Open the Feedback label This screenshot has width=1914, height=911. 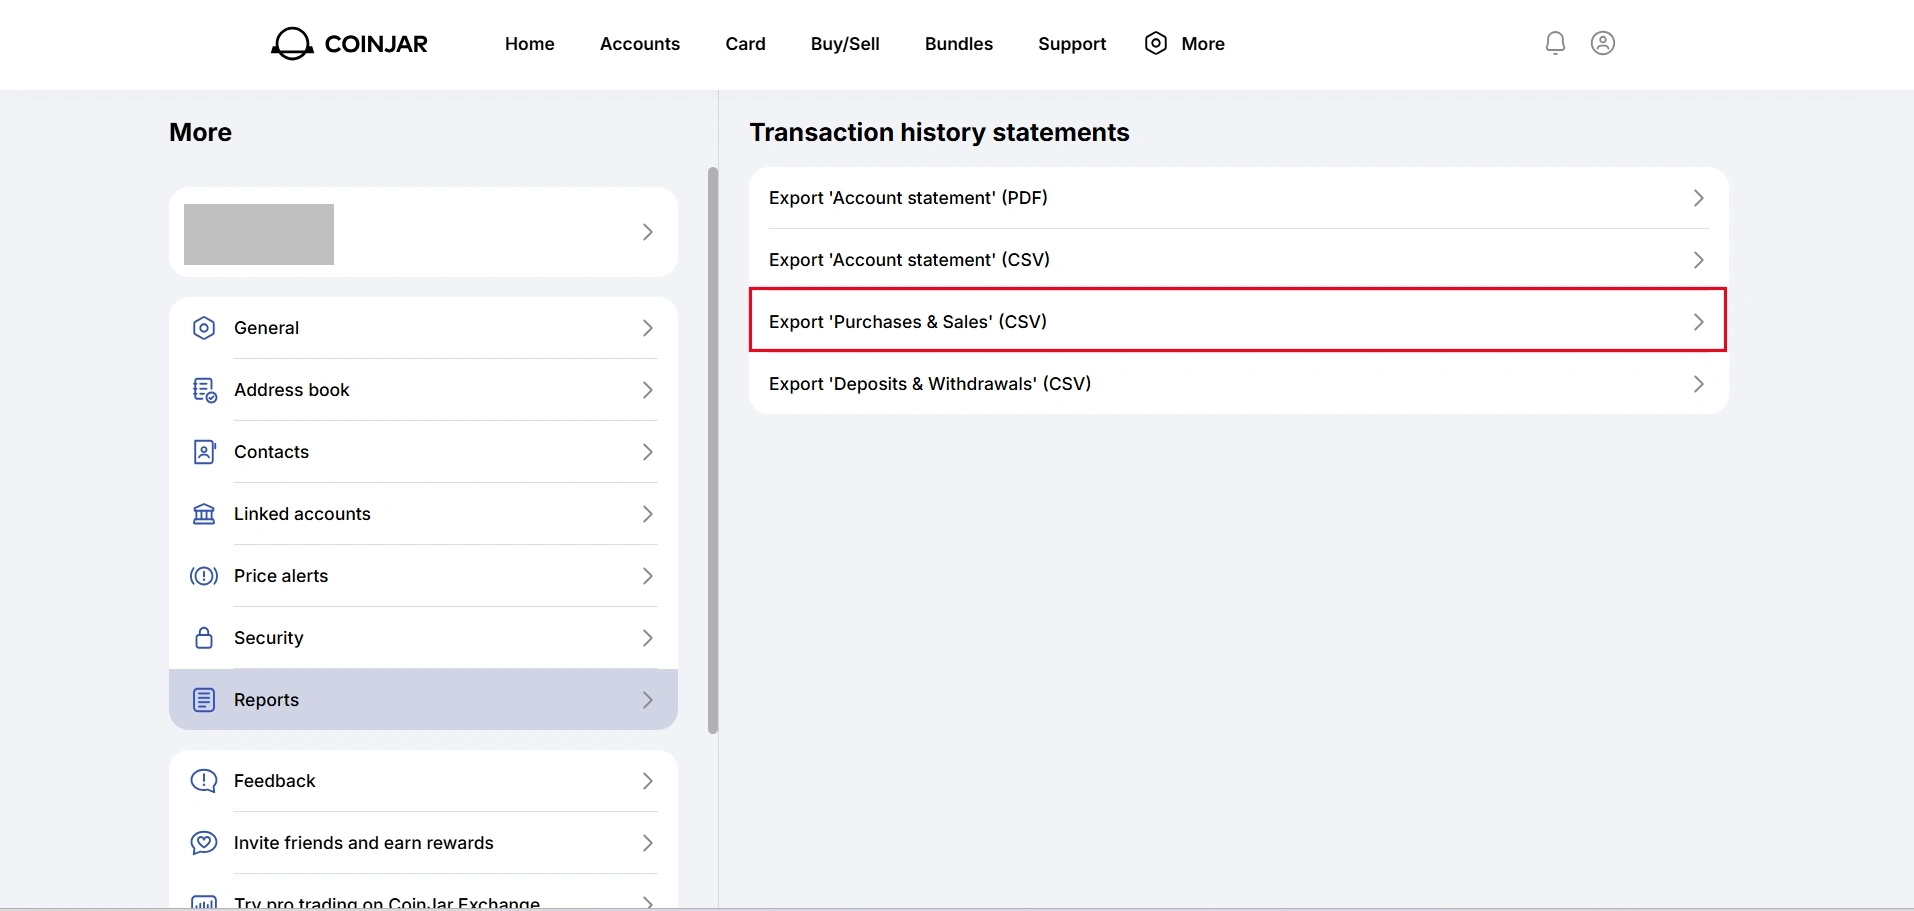tap(275, 781)
